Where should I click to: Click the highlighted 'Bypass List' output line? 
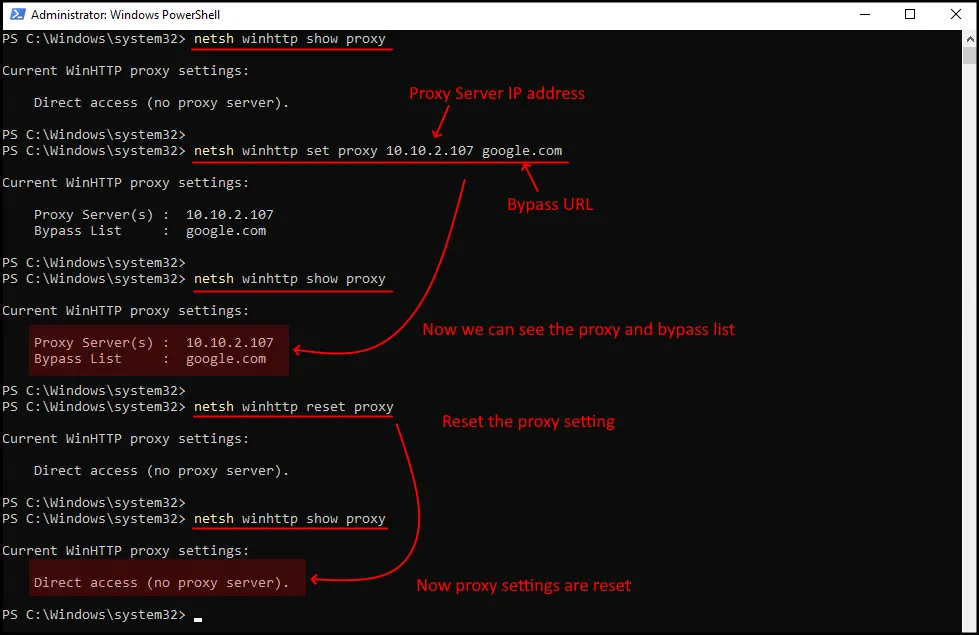(x=150, y=359)
